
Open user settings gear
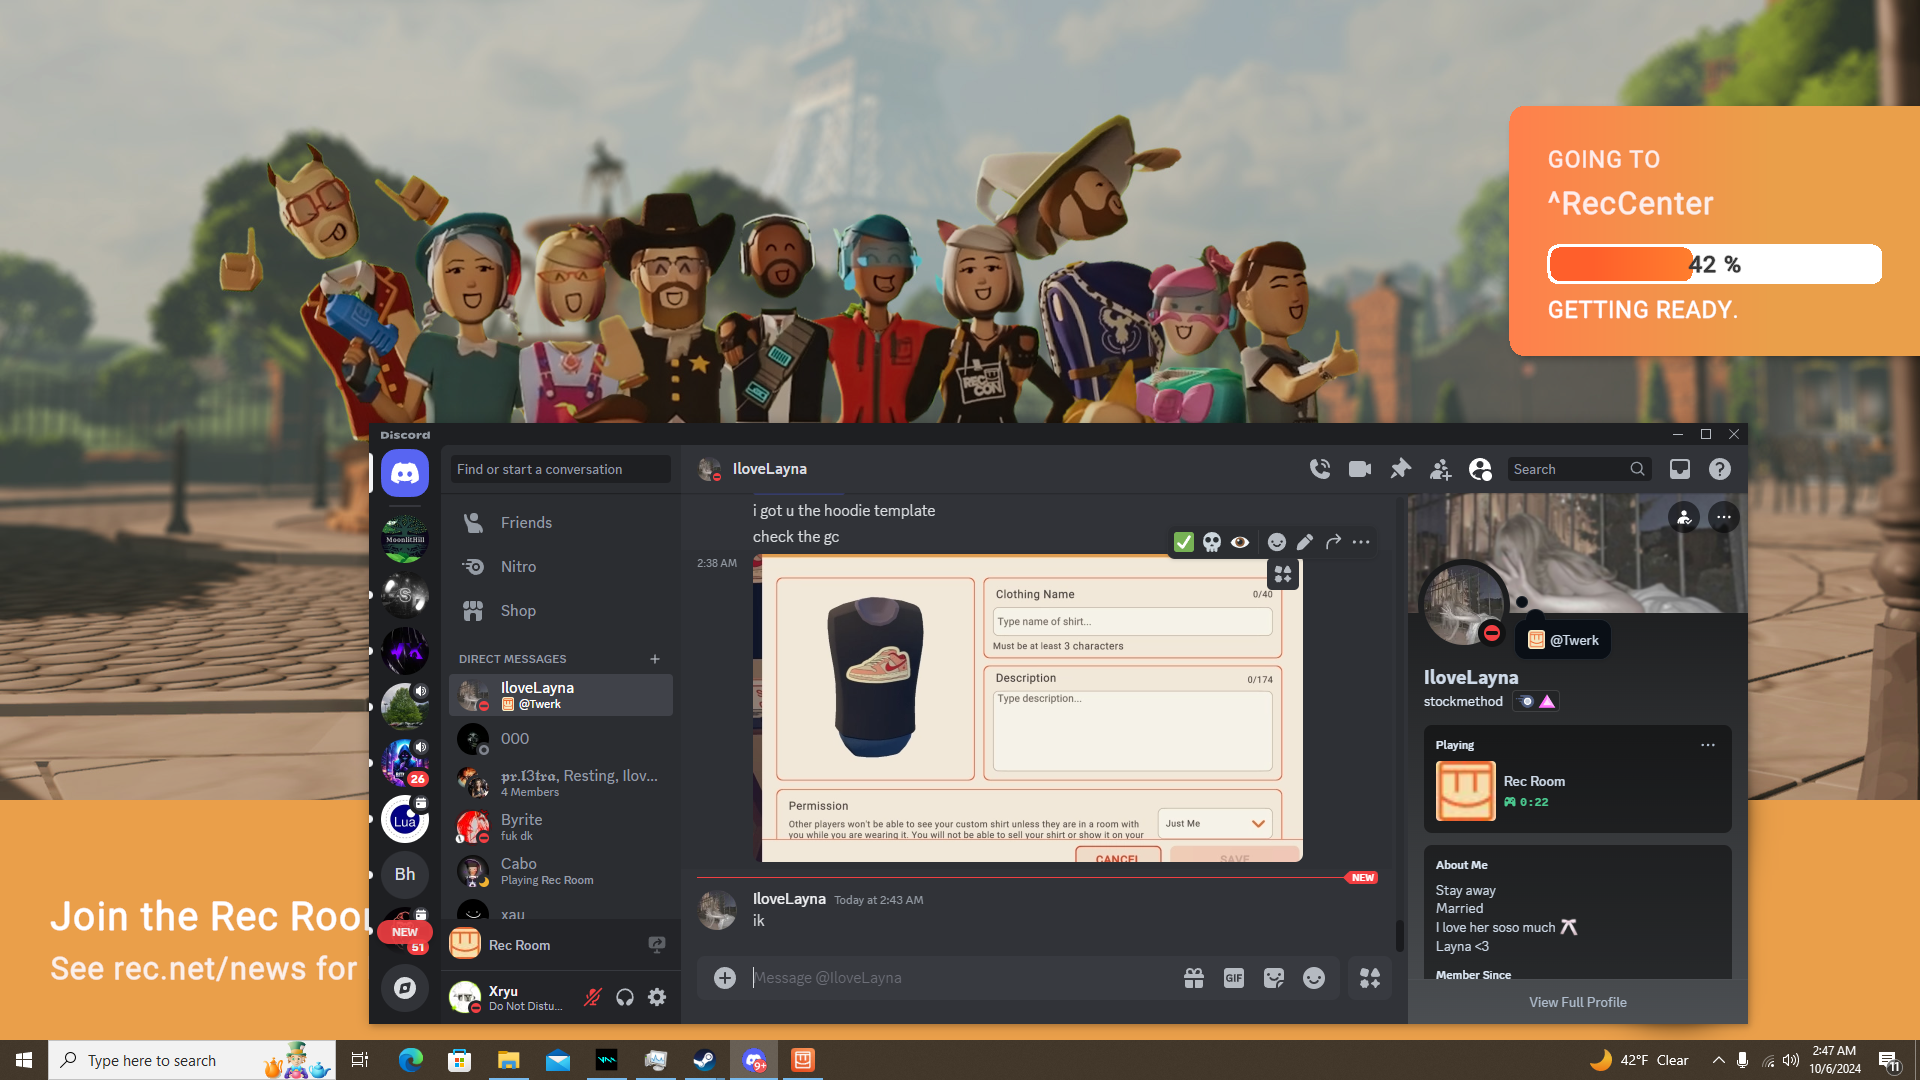coord(657,997)
